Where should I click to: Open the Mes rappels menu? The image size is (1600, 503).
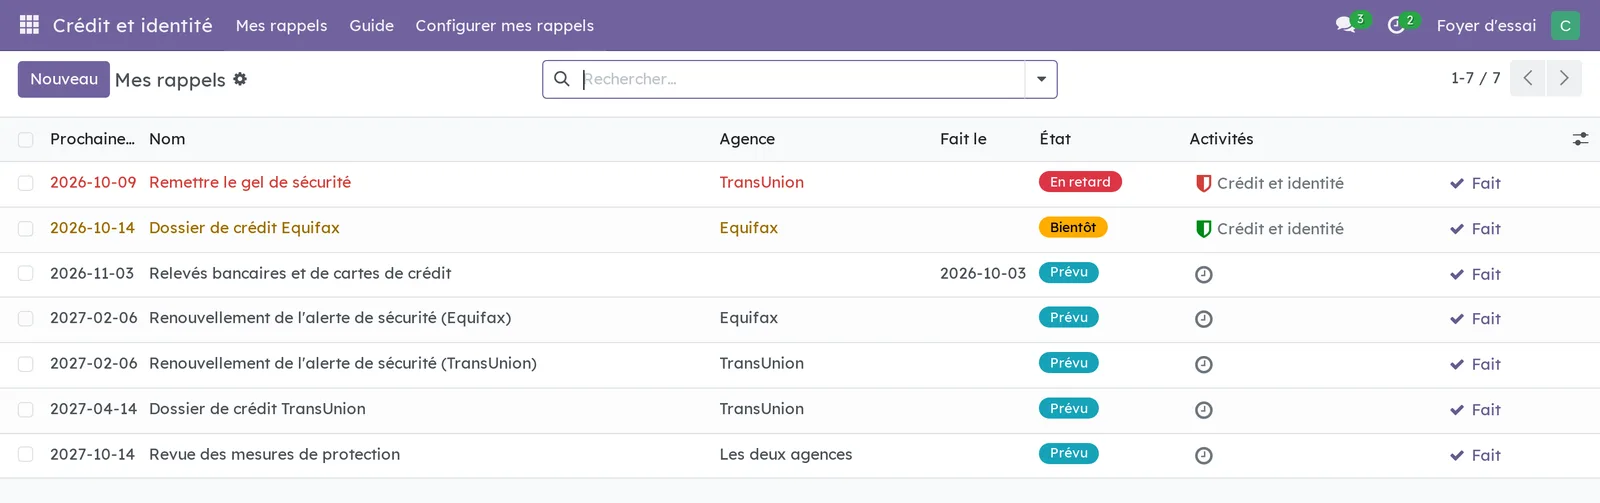[x=281, y=25]
